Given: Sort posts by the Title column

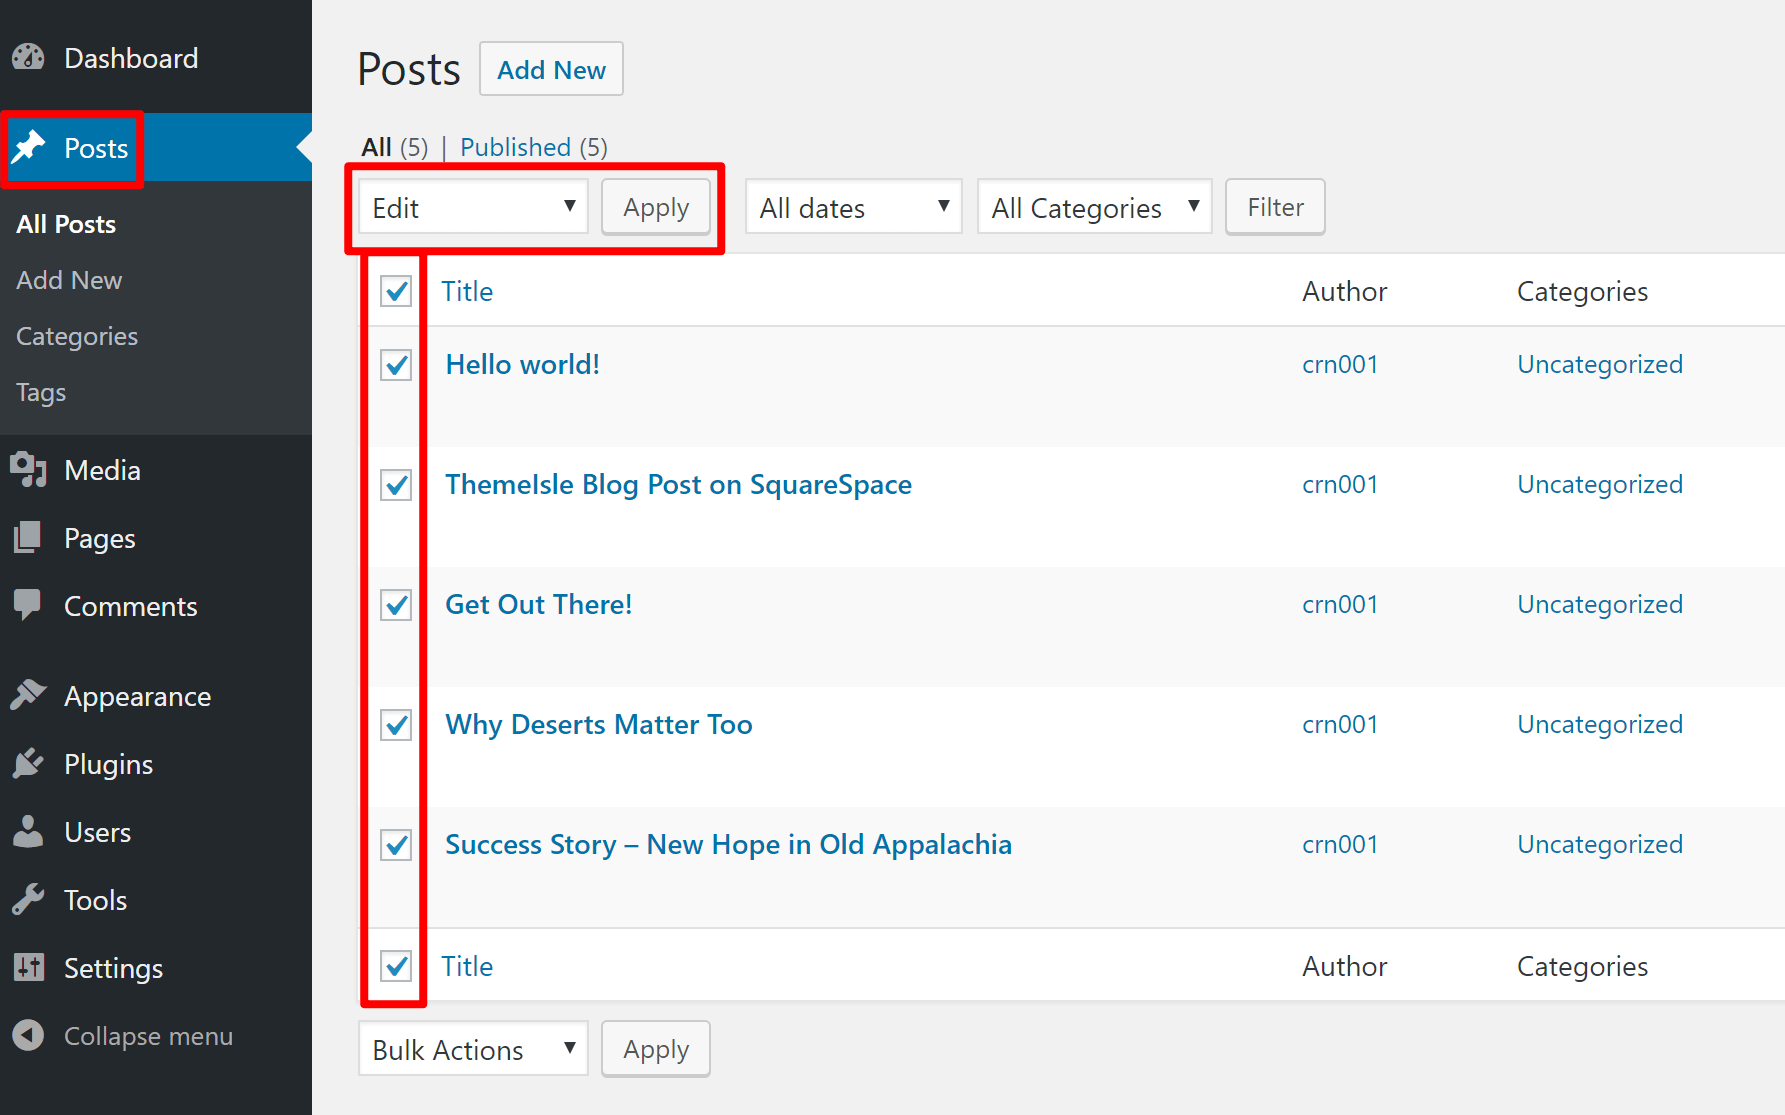Looking at the screenshot, I should pos(467,291).
